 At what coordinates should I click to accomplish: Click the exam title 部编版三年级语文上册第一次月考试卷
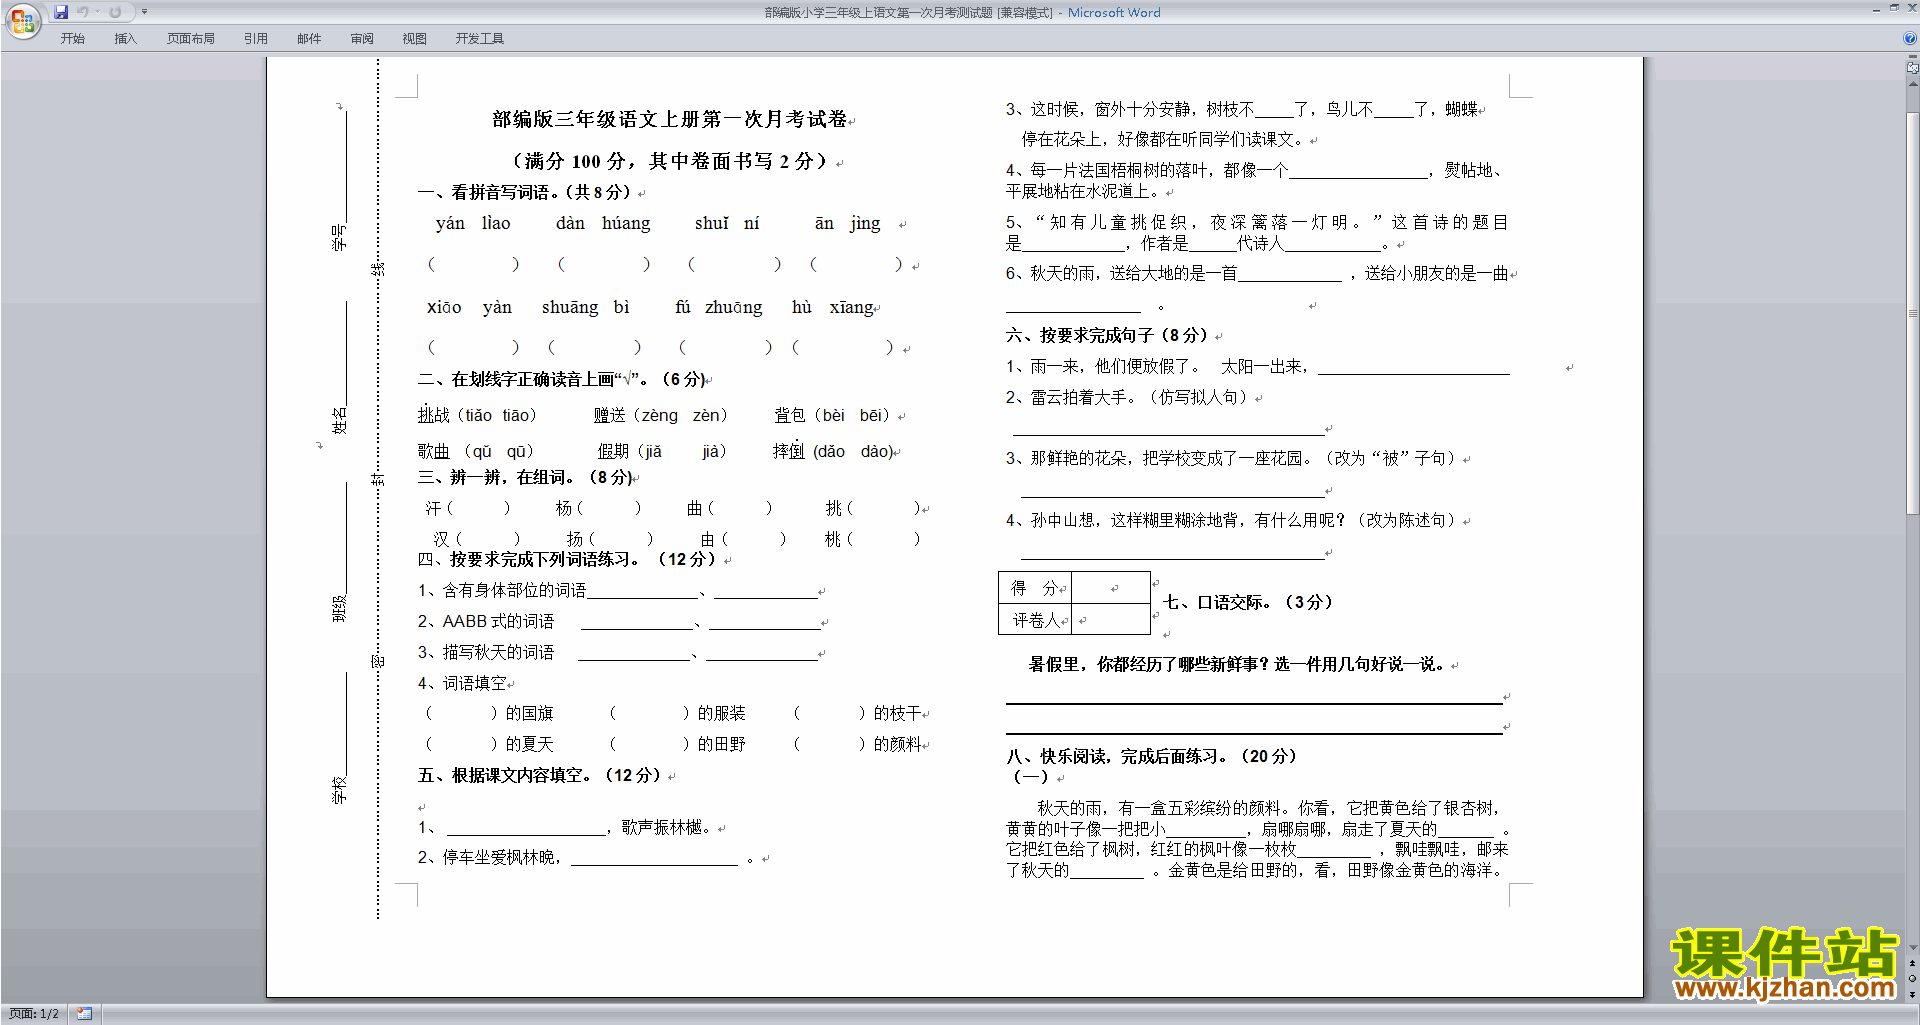[670, 119]
